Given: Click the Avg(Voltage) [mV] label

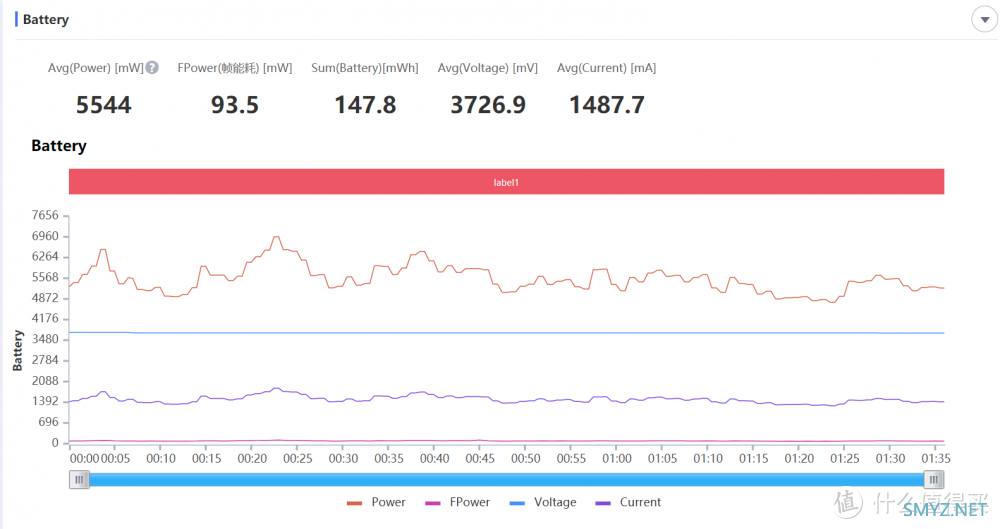Looking at the screenshot, I should (x=488, y=68).
